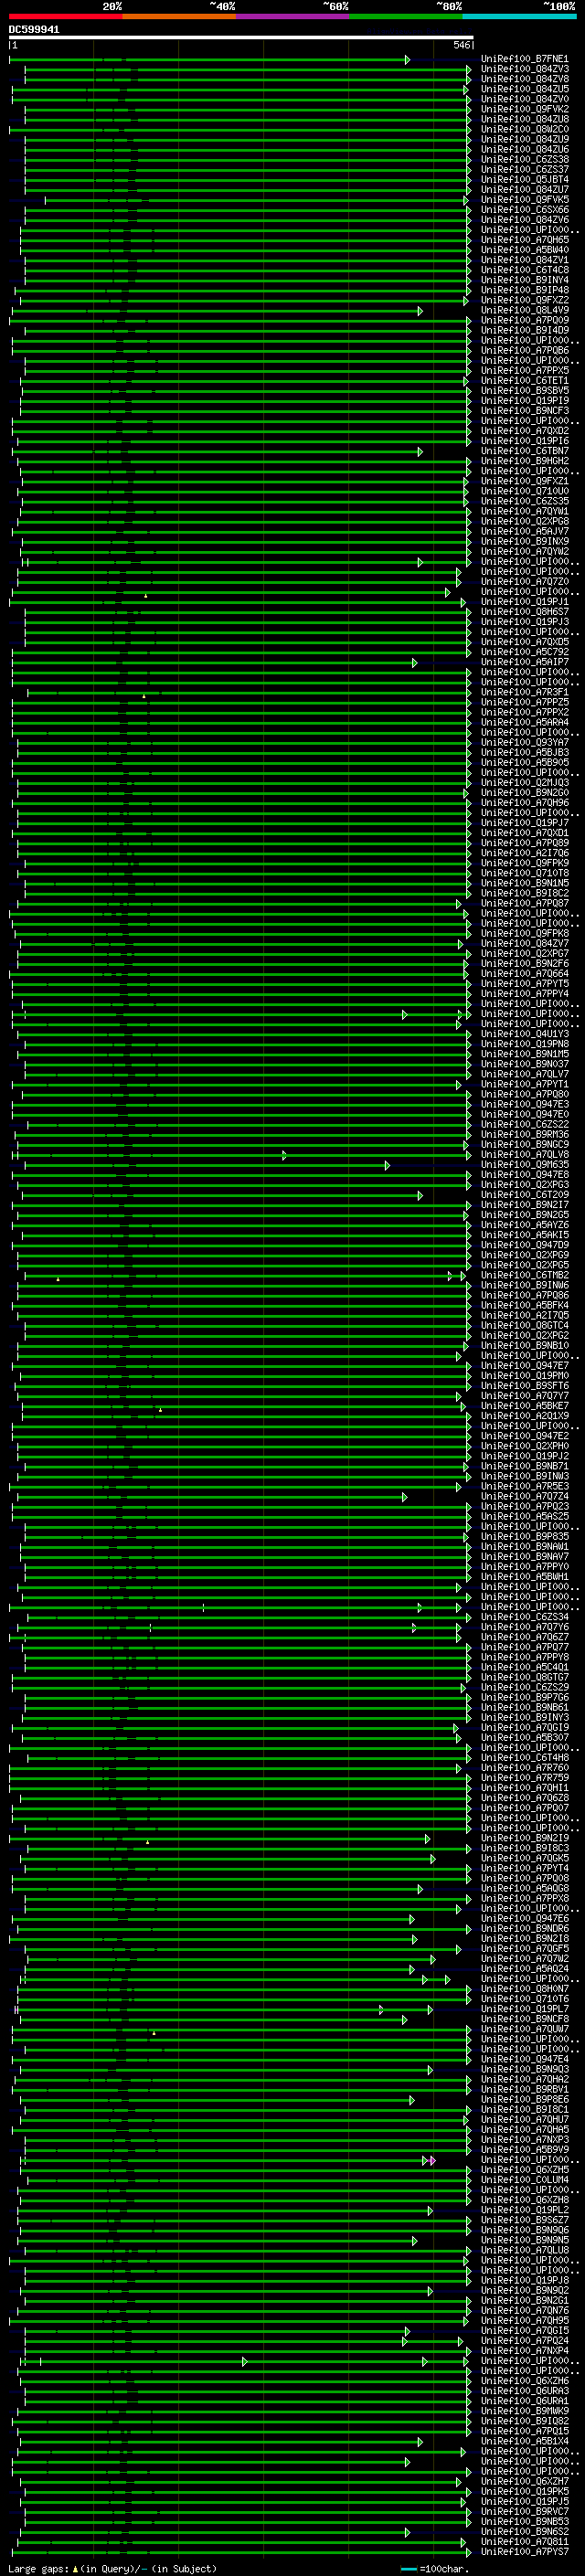Select the UniRef100_C6ZS37 label
The height and width of the screenshot is (2576, 585).
(525, 169)
